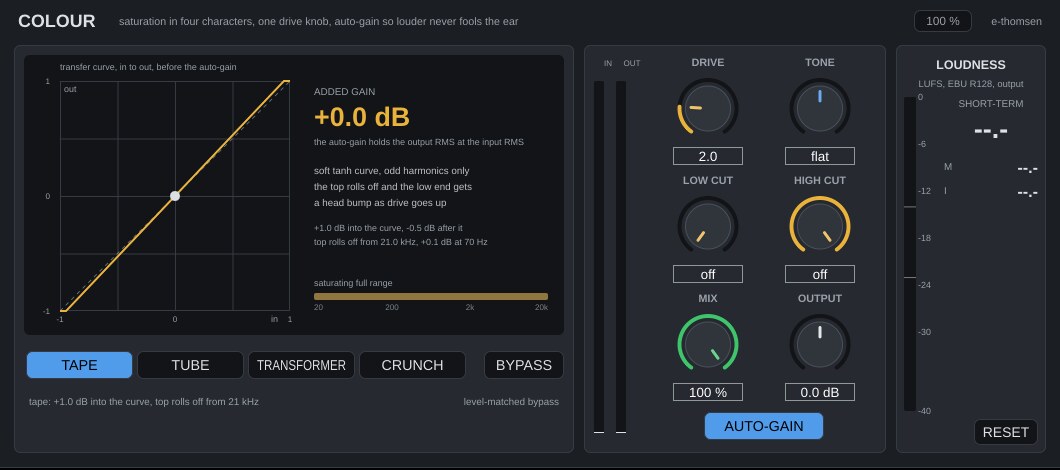The image size is (1060, 470).
Task: Click the DRIVE knob
Action: pyautogui.click(x=708, y=108)
